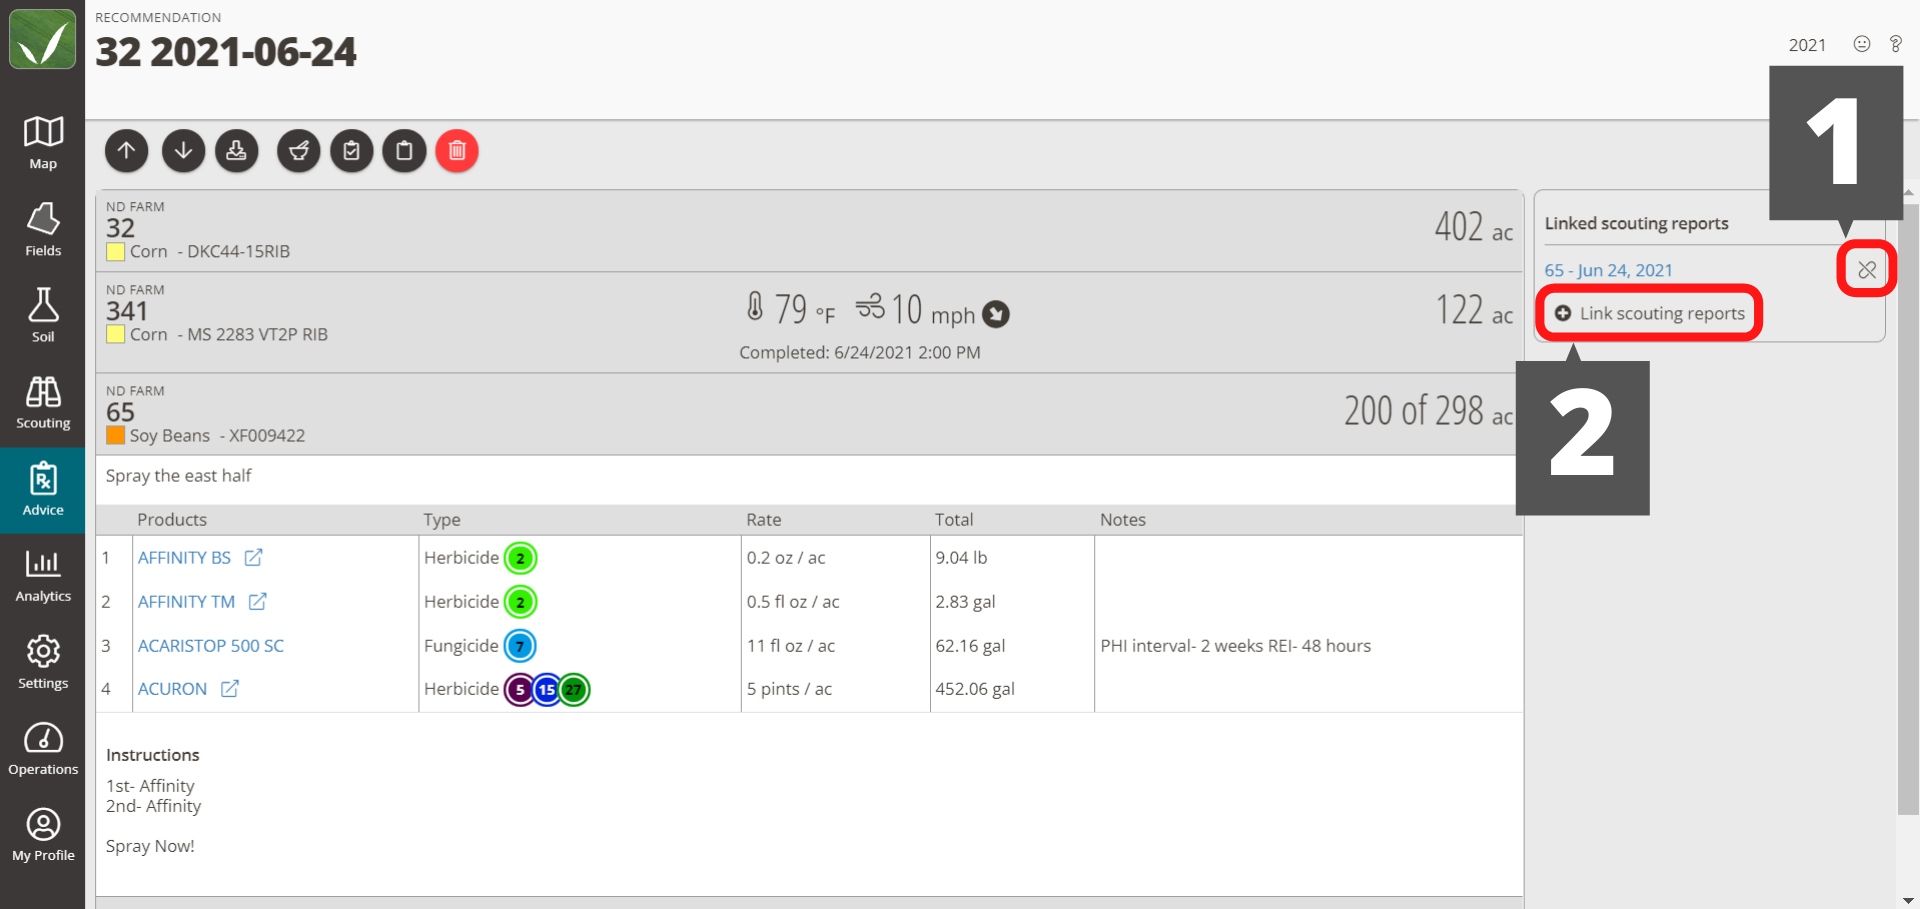1920x909 pixels.
Task: Click the 200 of 298 ac value
Action: coord(1428,411)
